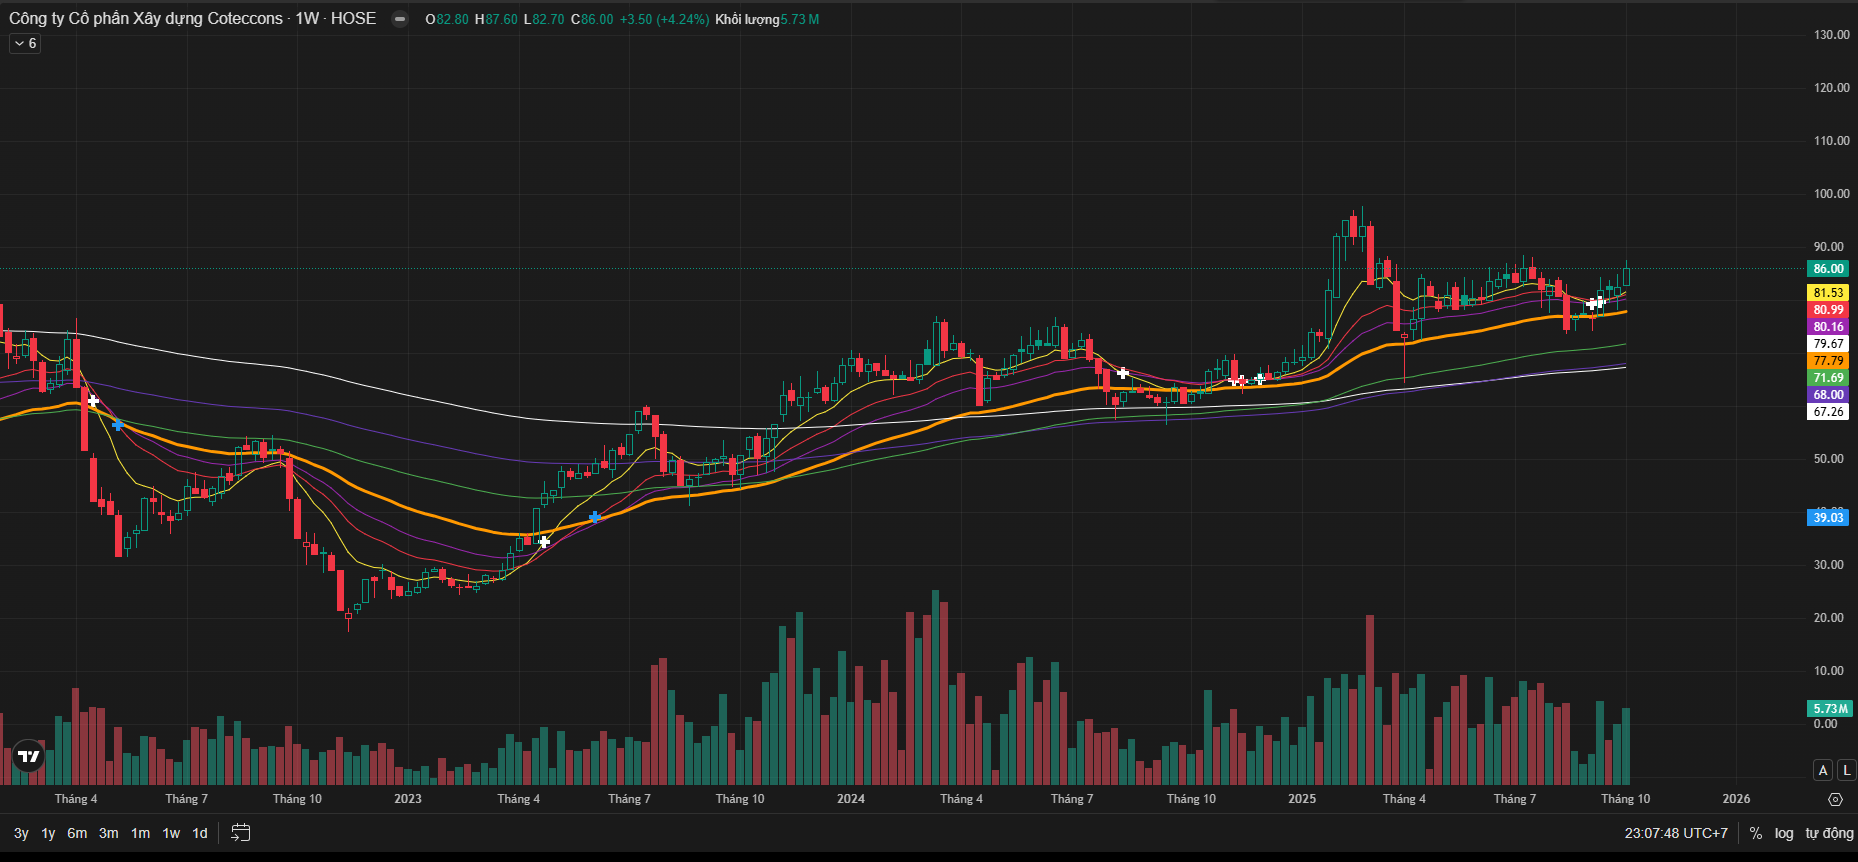Open chart settings hexagon gear icon

coord(1835,799)
